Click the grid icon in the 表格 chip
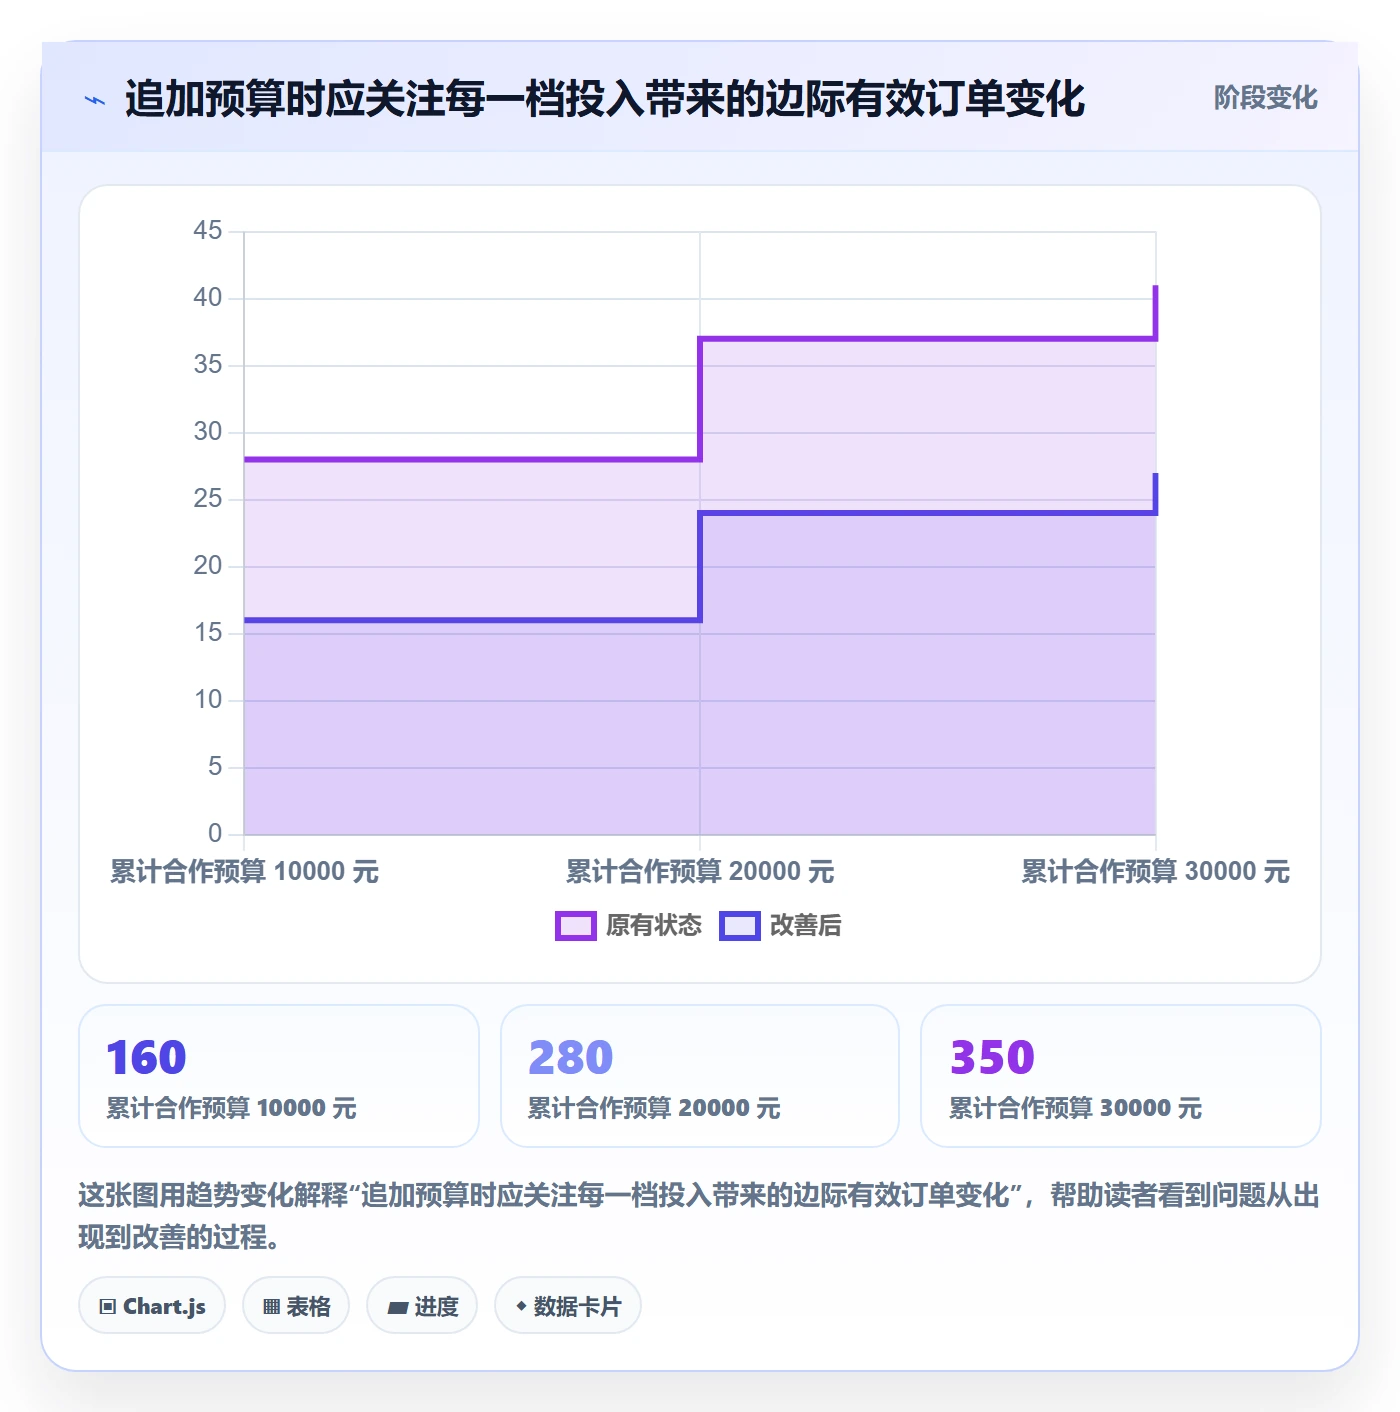Viewport: 1400px width, 1412px height. pyautogui.click(x=271, y=1307)
